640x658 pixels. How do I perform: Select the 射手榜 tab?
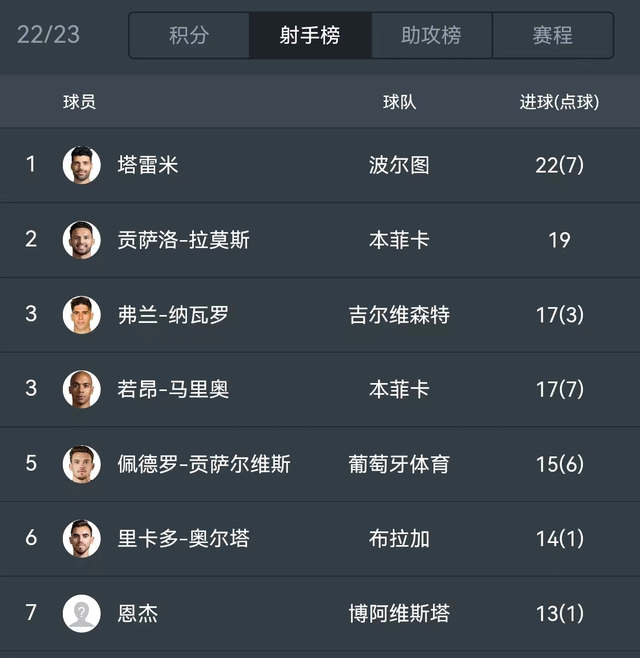click(310, 36)
